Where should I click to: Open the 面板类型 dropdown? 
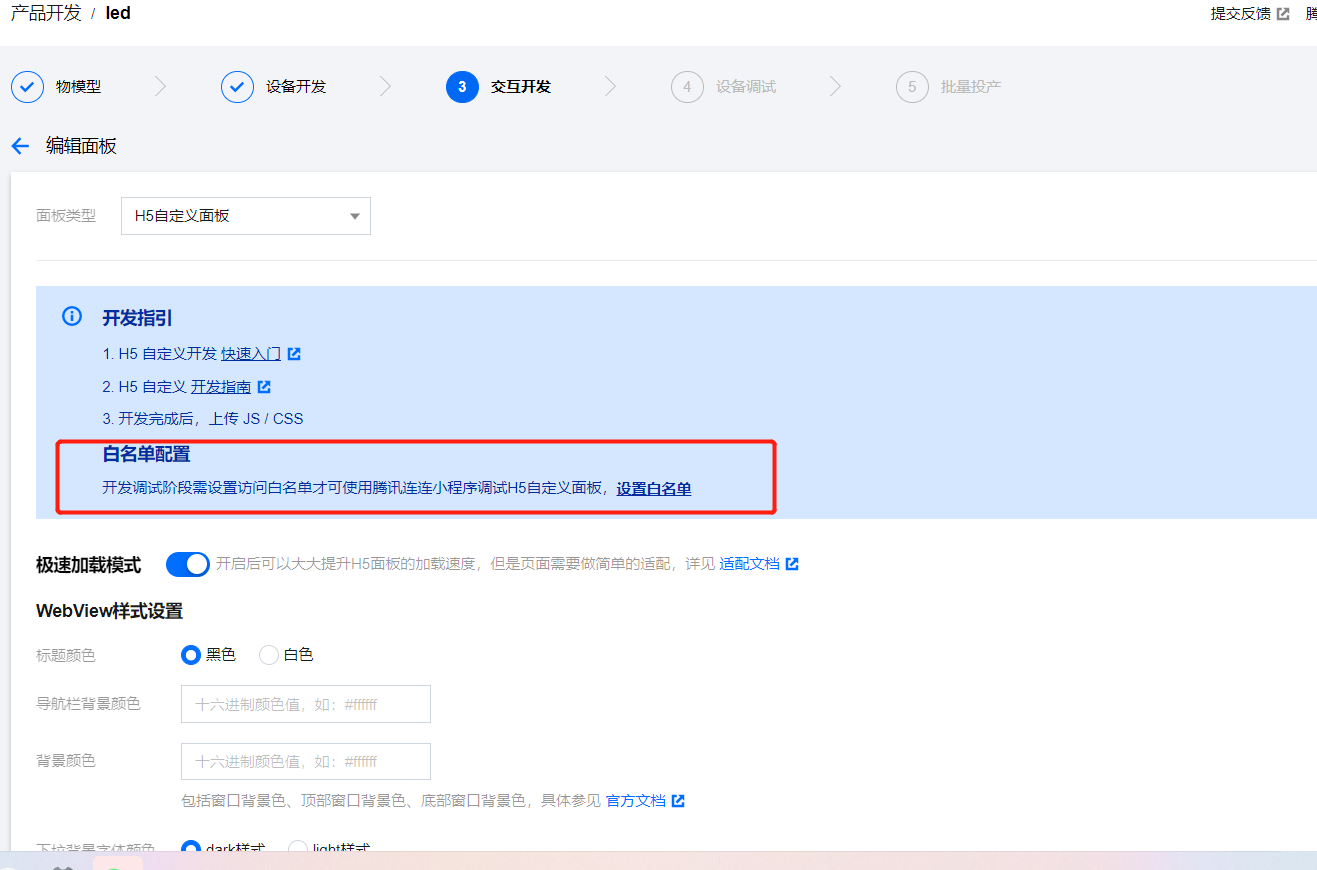(245, 216)
